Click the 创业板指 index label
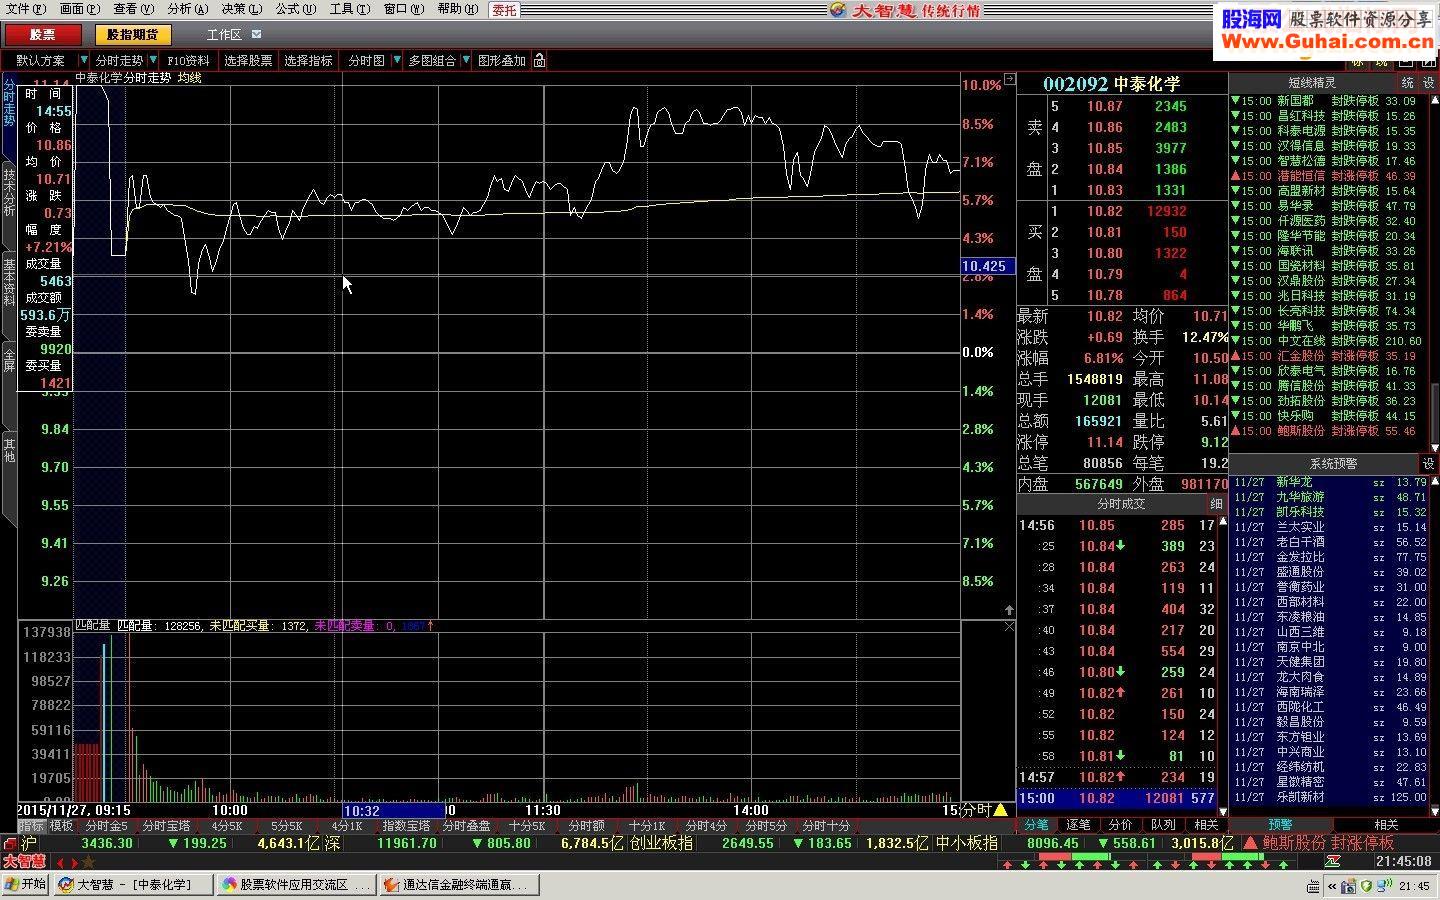The image size is (1440, 900). click(661, 843)
